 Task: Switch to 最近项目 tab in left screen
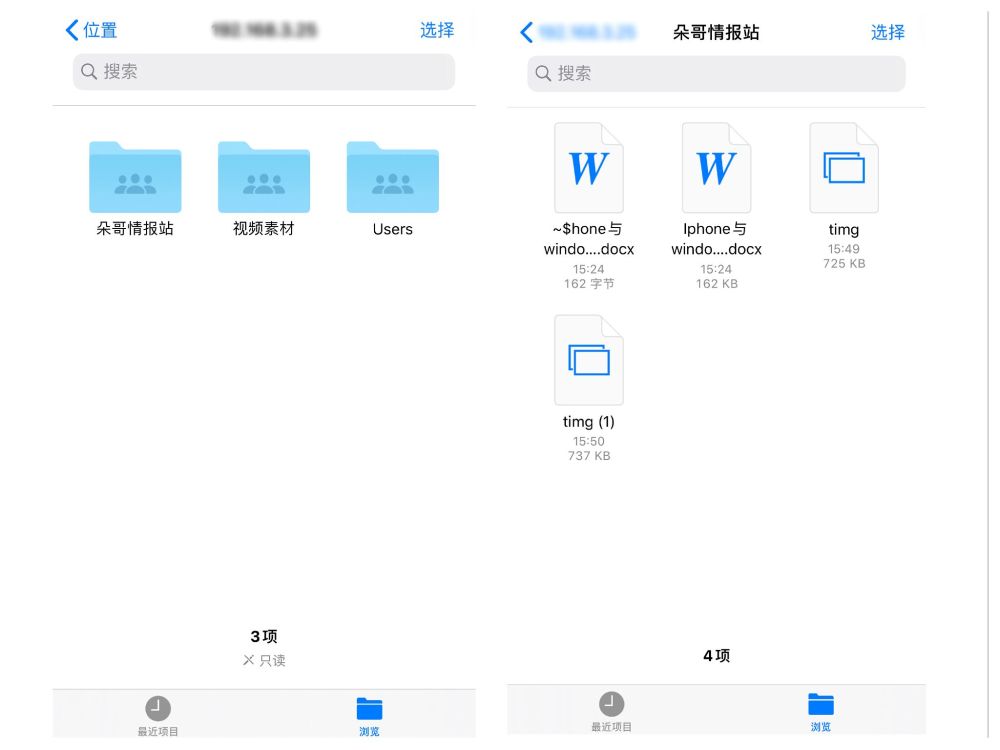[x=158, y=716]
